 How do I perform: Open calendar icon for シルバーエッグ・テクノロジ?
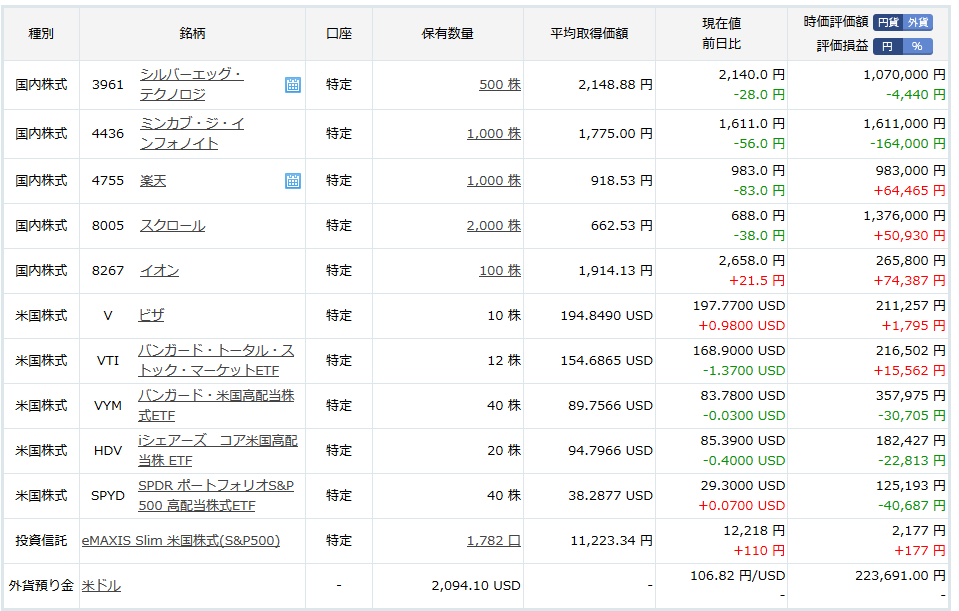pyautogui.click(x=293, y=85)
